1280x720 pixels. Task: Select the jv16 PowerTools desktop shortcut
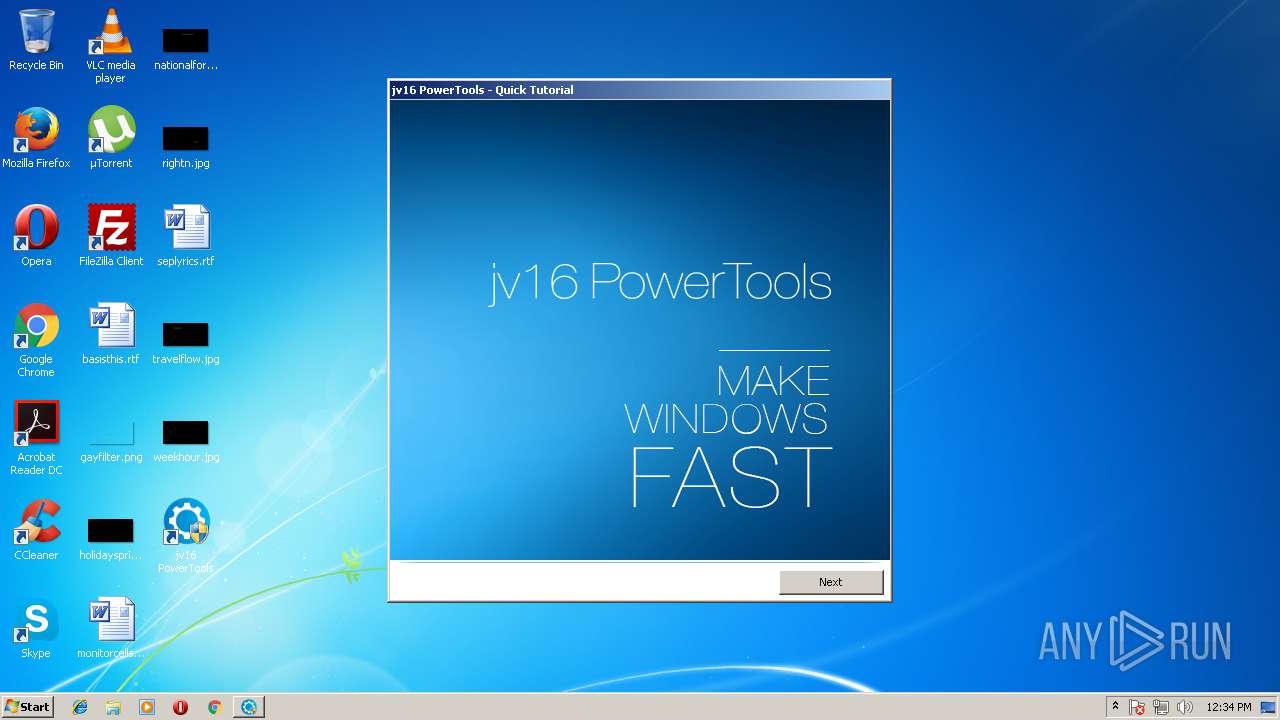tap(186, 536)
